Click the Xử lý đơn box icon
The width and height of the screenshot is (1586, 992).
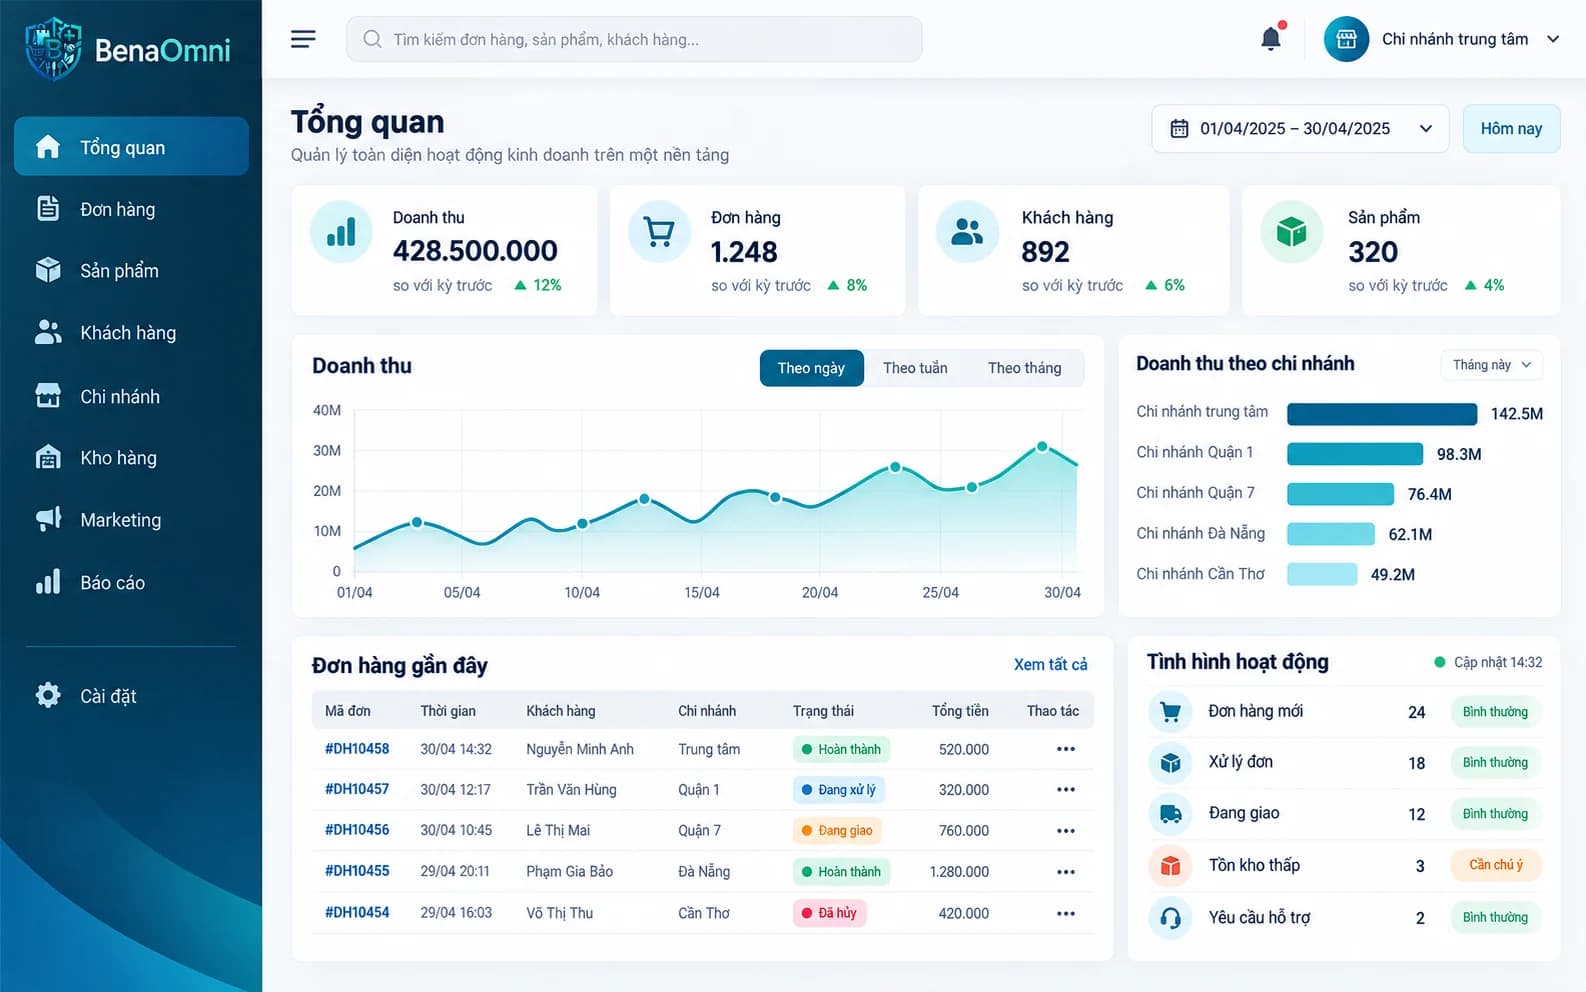pos(1170,763)
